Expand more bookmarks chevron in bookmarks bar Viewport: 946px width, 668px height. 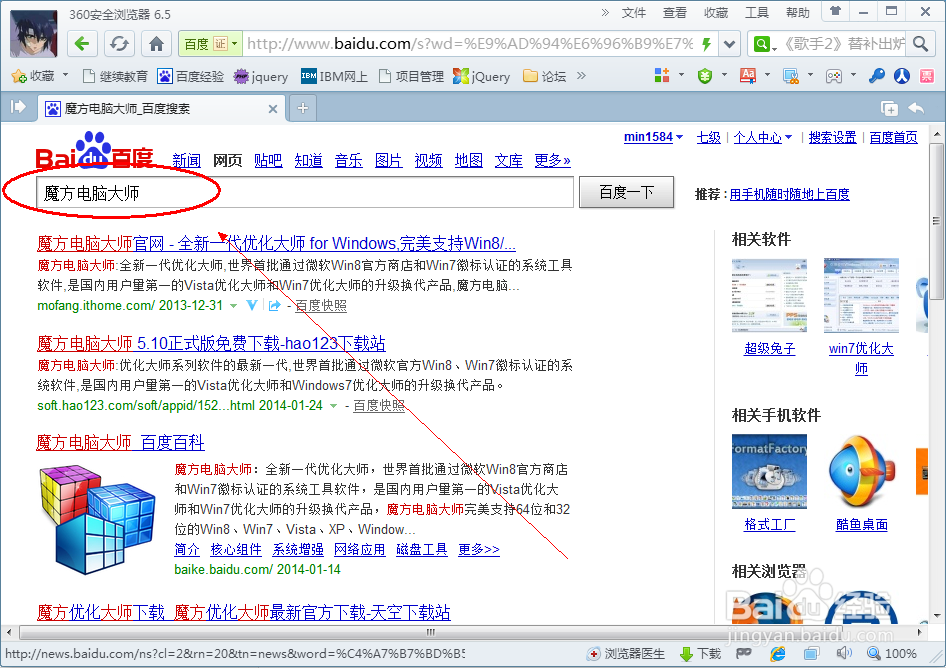click(x=581, y=75)
